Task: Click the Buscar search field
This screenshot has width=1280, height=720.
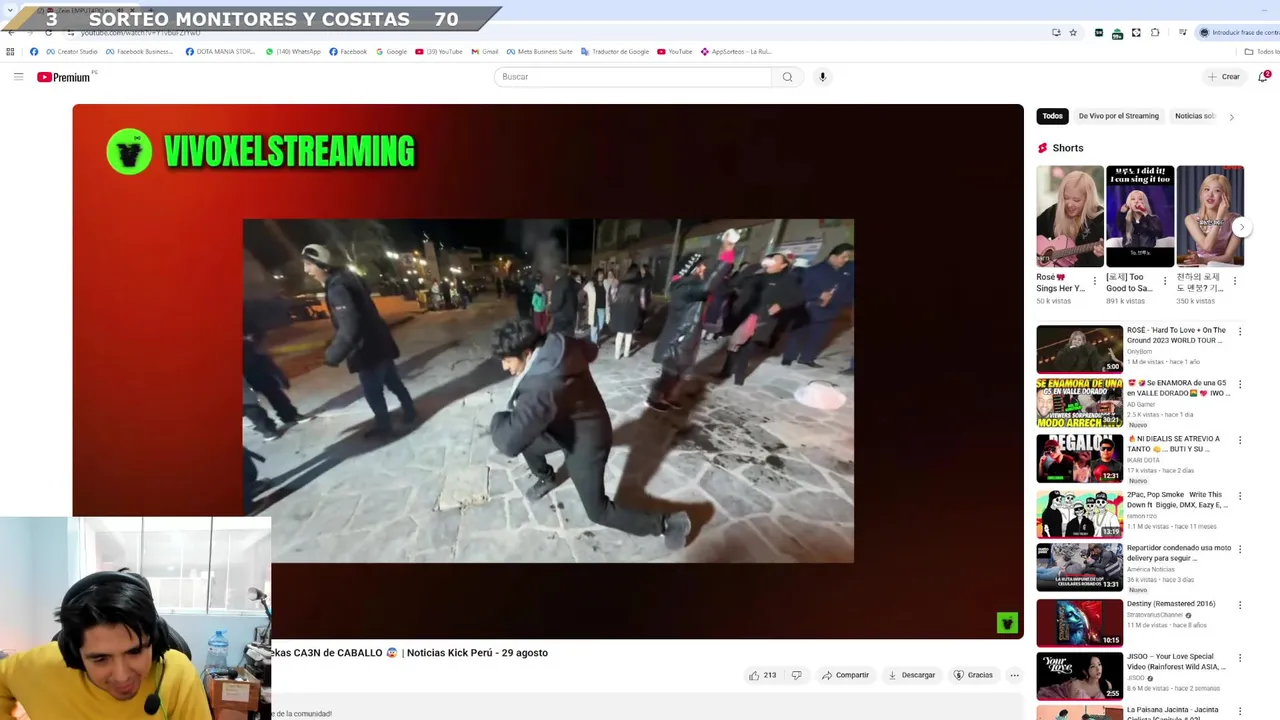Action: coord(632,77)
